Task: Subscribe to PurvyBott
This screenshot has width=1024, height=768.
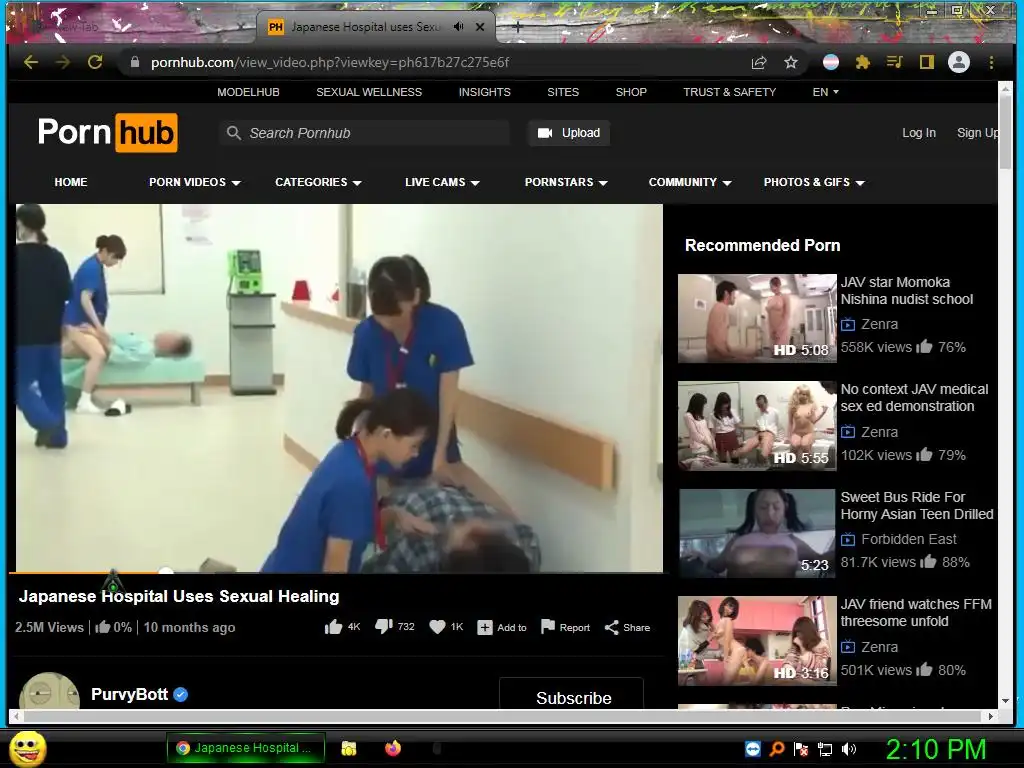Action: pyautogui.click(x=571, y=694)
